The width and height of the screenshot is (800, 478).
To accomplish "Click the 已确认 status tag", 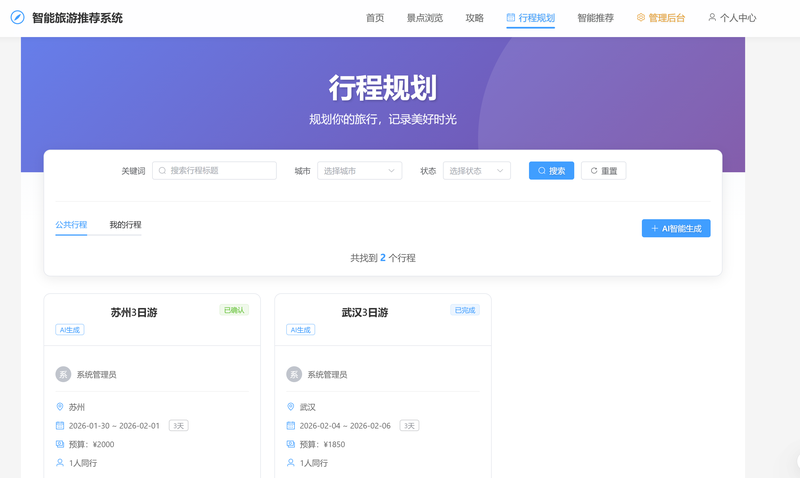I will click(234, 310).
